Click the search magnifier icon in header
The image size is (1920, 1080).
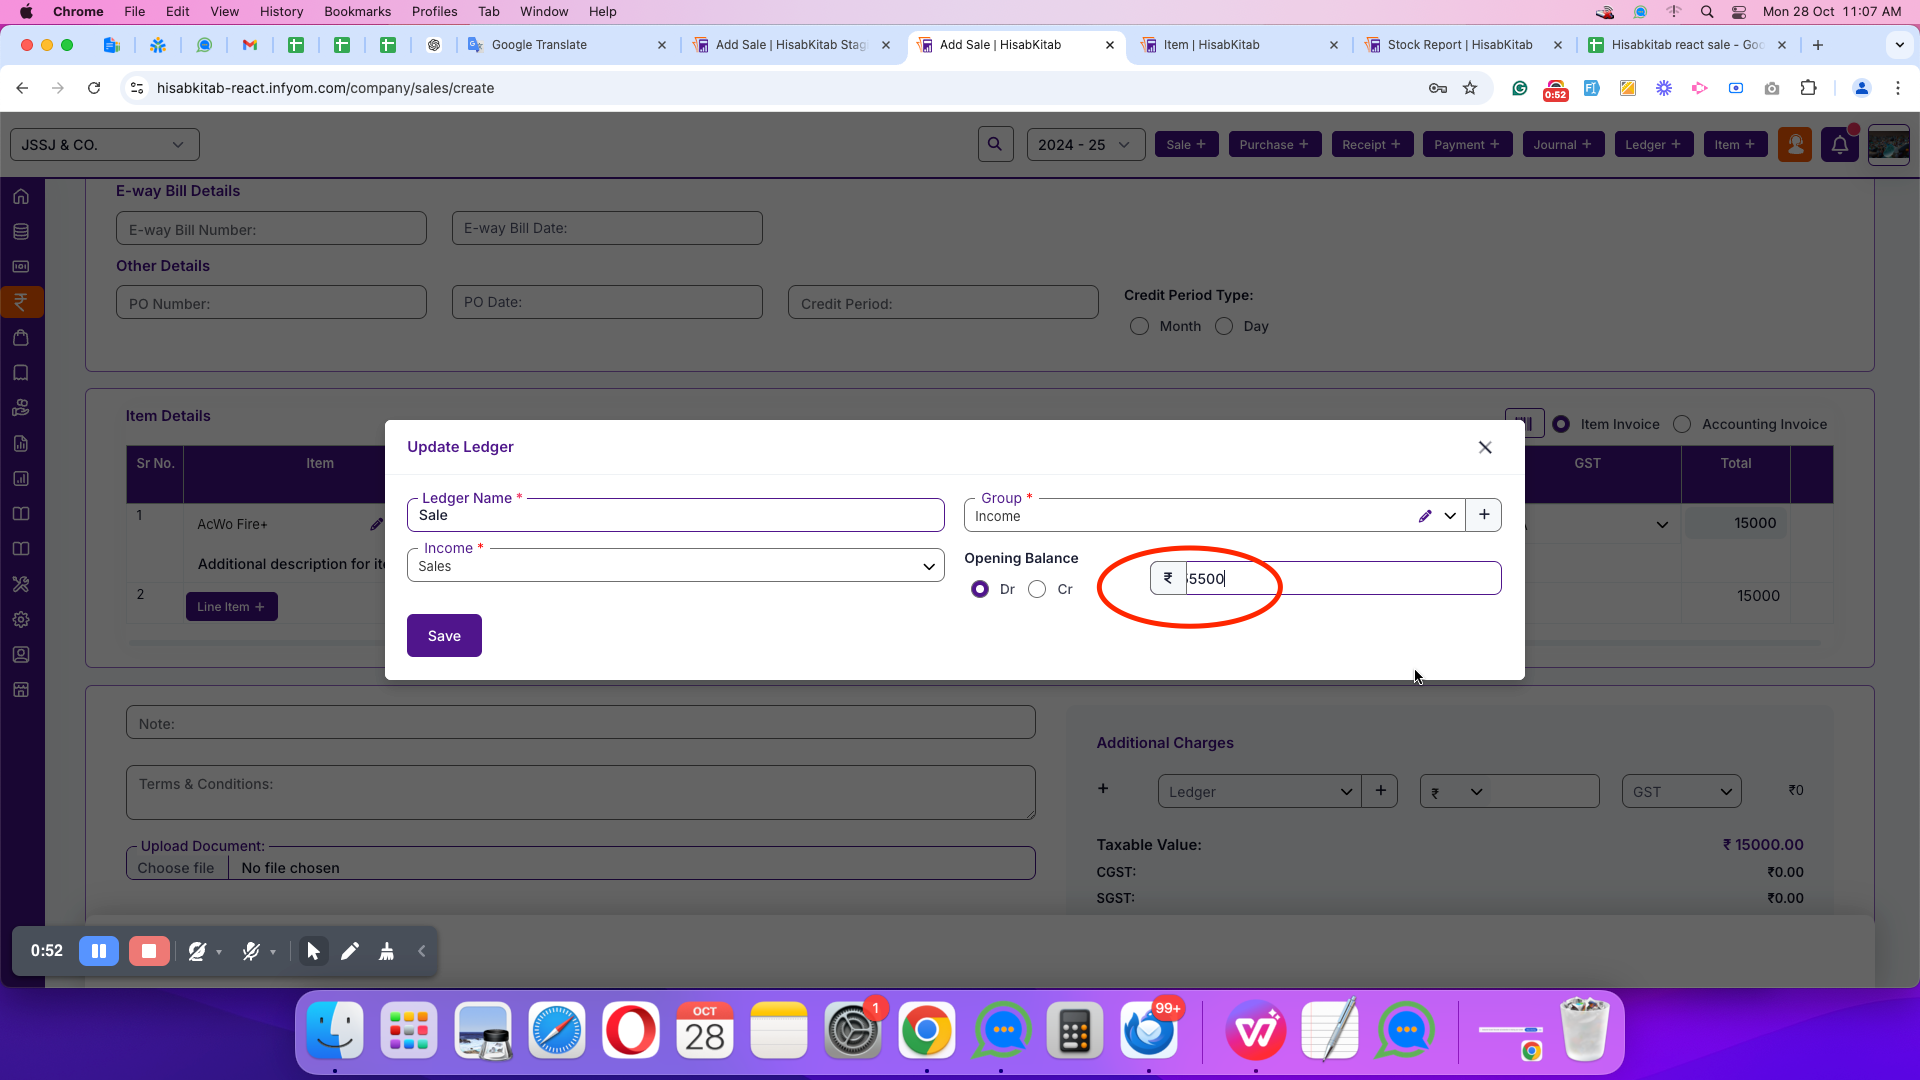(995, 144)
